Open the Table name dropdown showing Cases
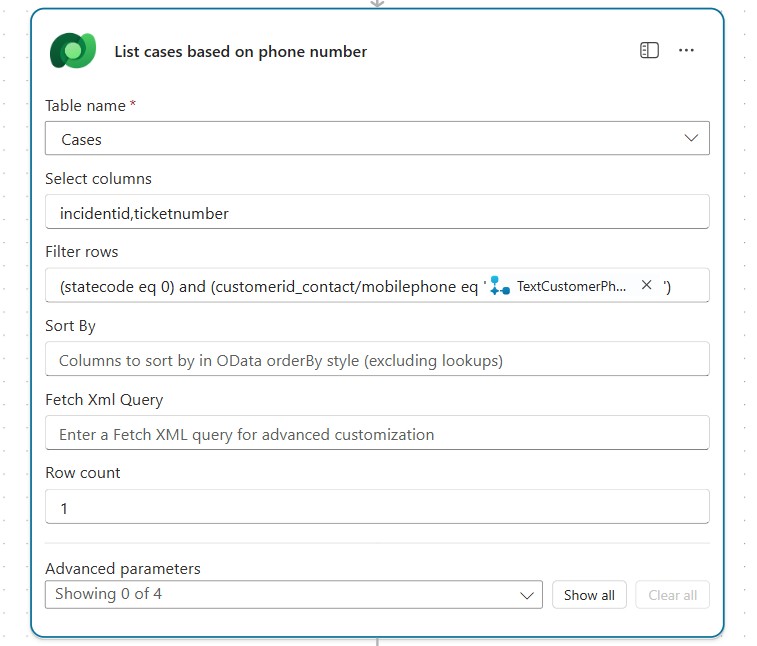757x646 pixels. [x=360, y=139]
